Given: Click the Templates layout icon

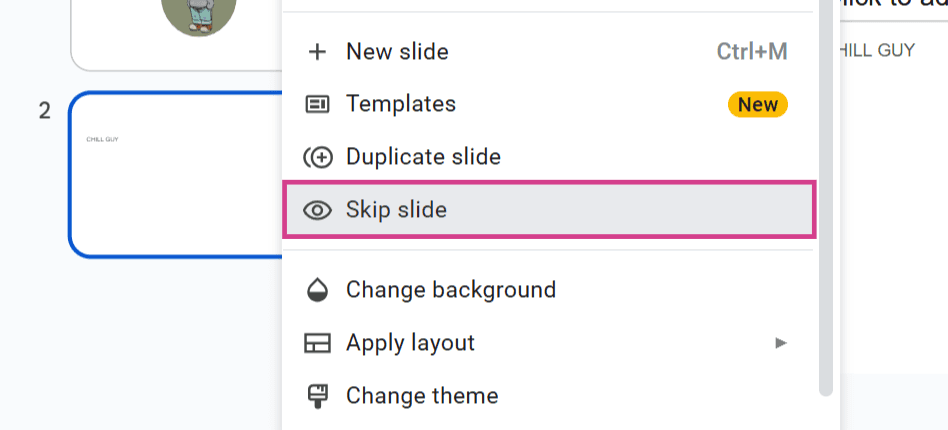Looking at the screenshot, I should 317,105.
